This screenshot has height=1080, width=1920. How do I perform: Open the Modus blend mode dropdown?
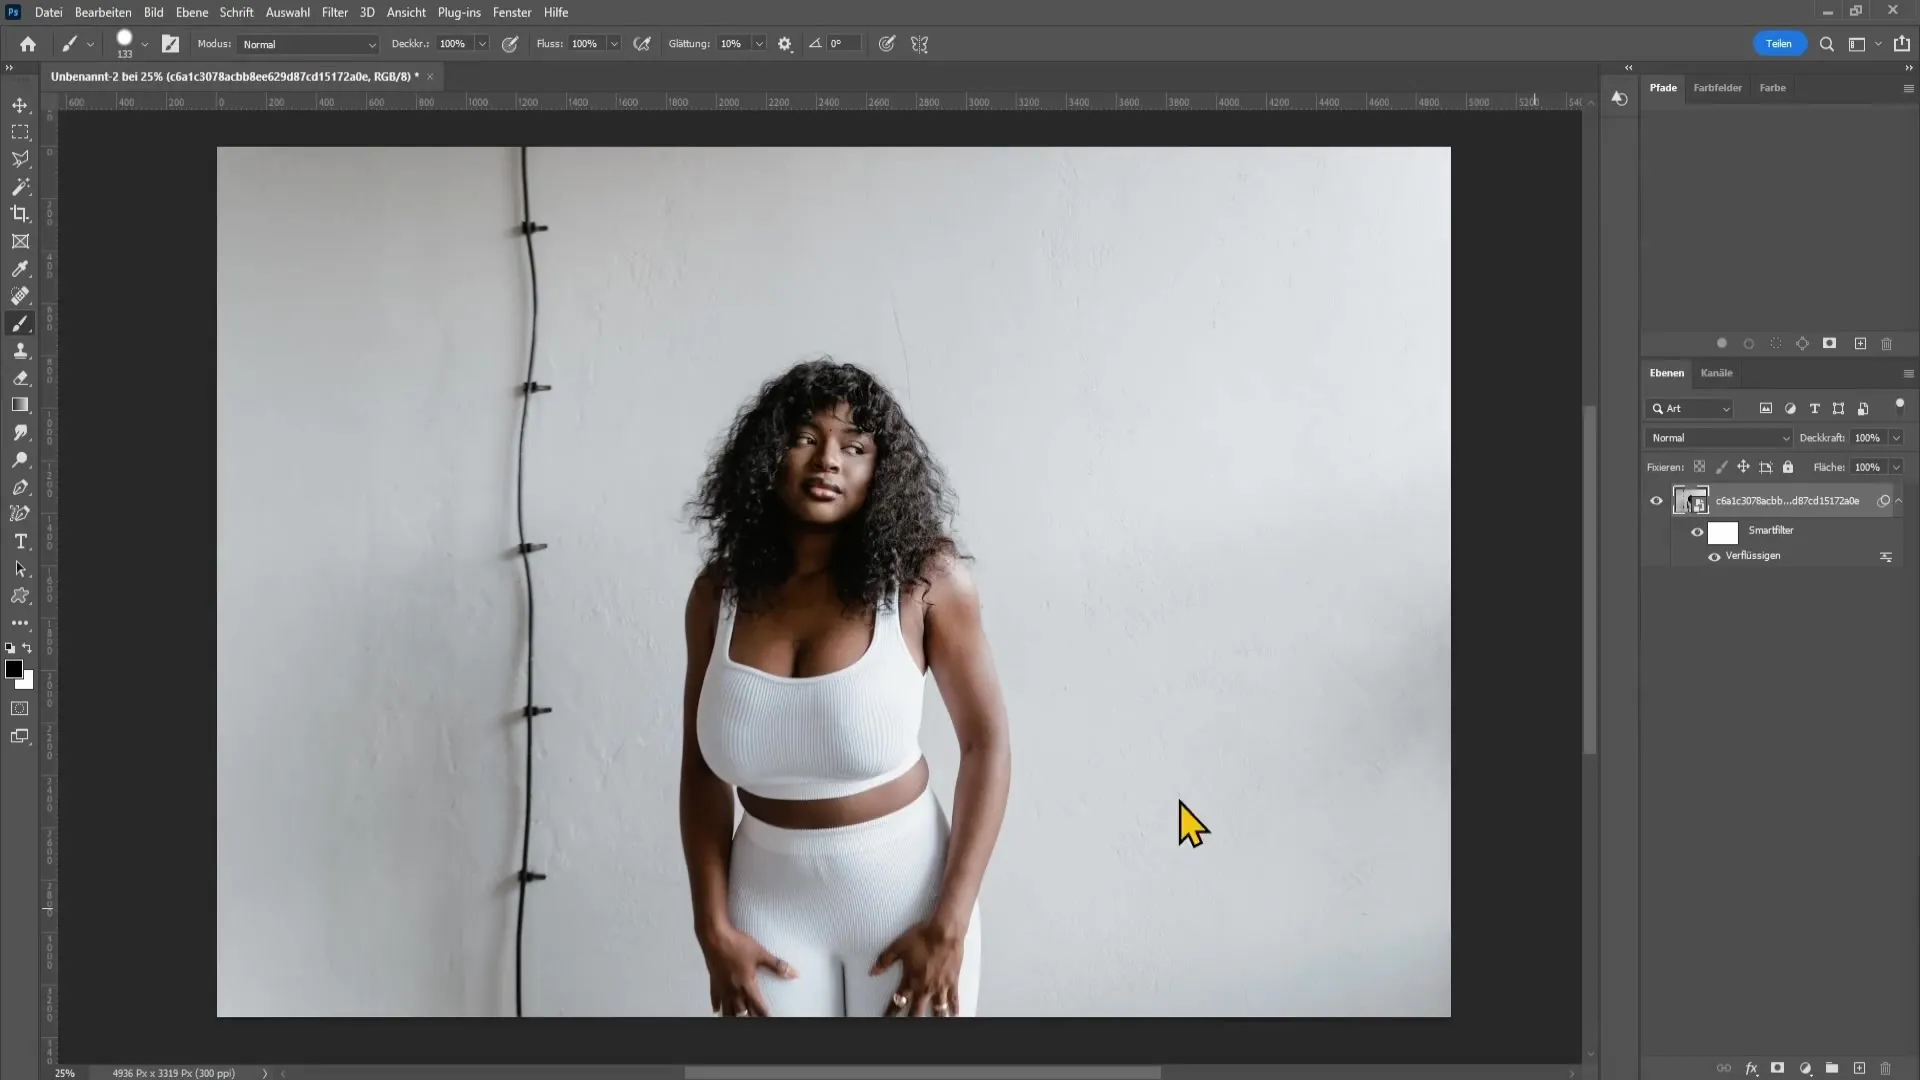coord(305,44)
